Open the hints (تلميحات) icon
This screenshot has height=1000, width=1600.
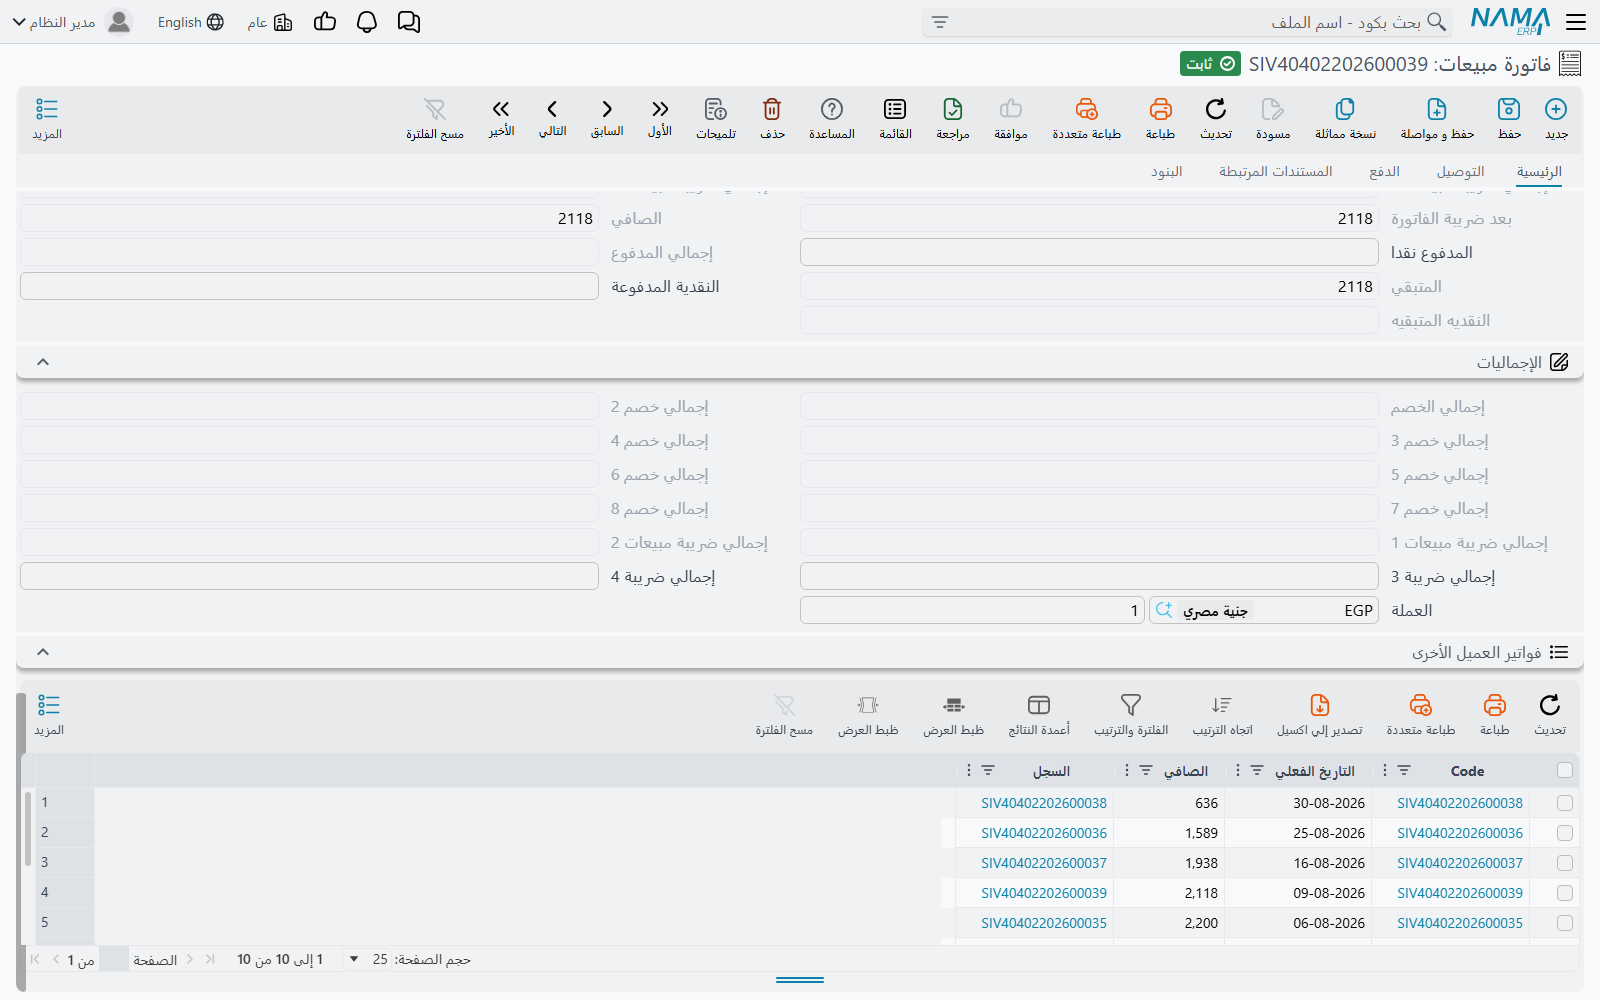(716, 109)
